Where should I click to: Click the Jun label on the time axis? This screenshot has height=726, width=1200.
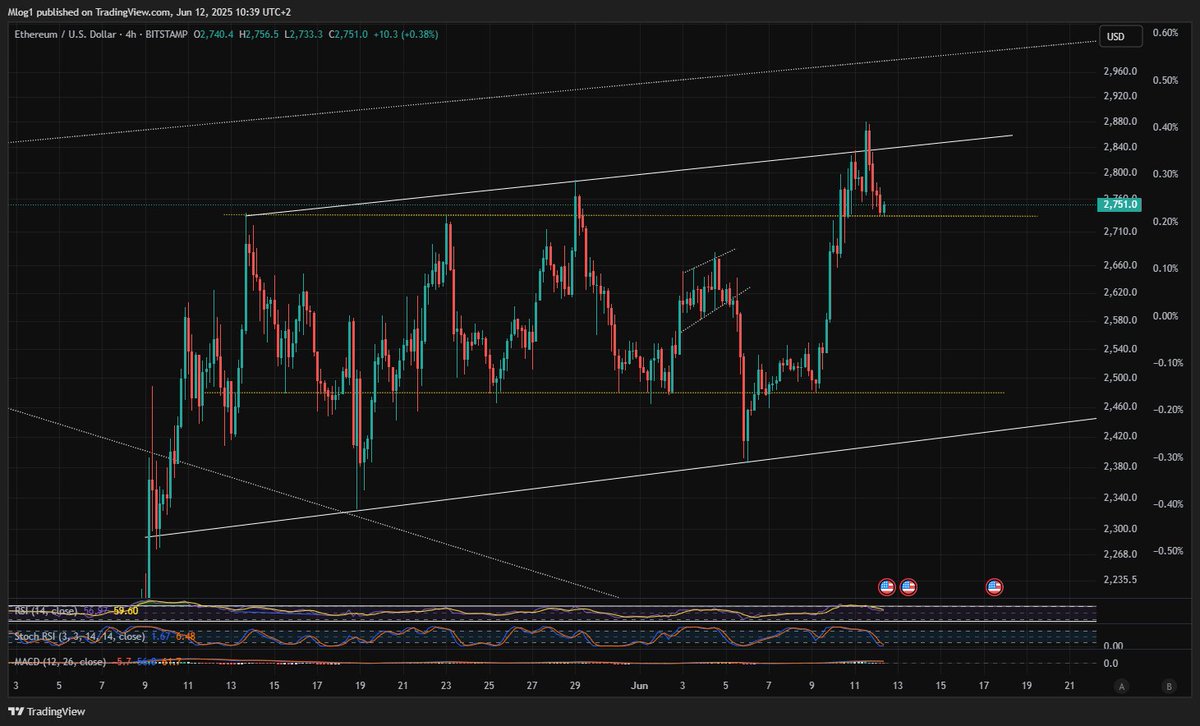click(x=640, y=686)
